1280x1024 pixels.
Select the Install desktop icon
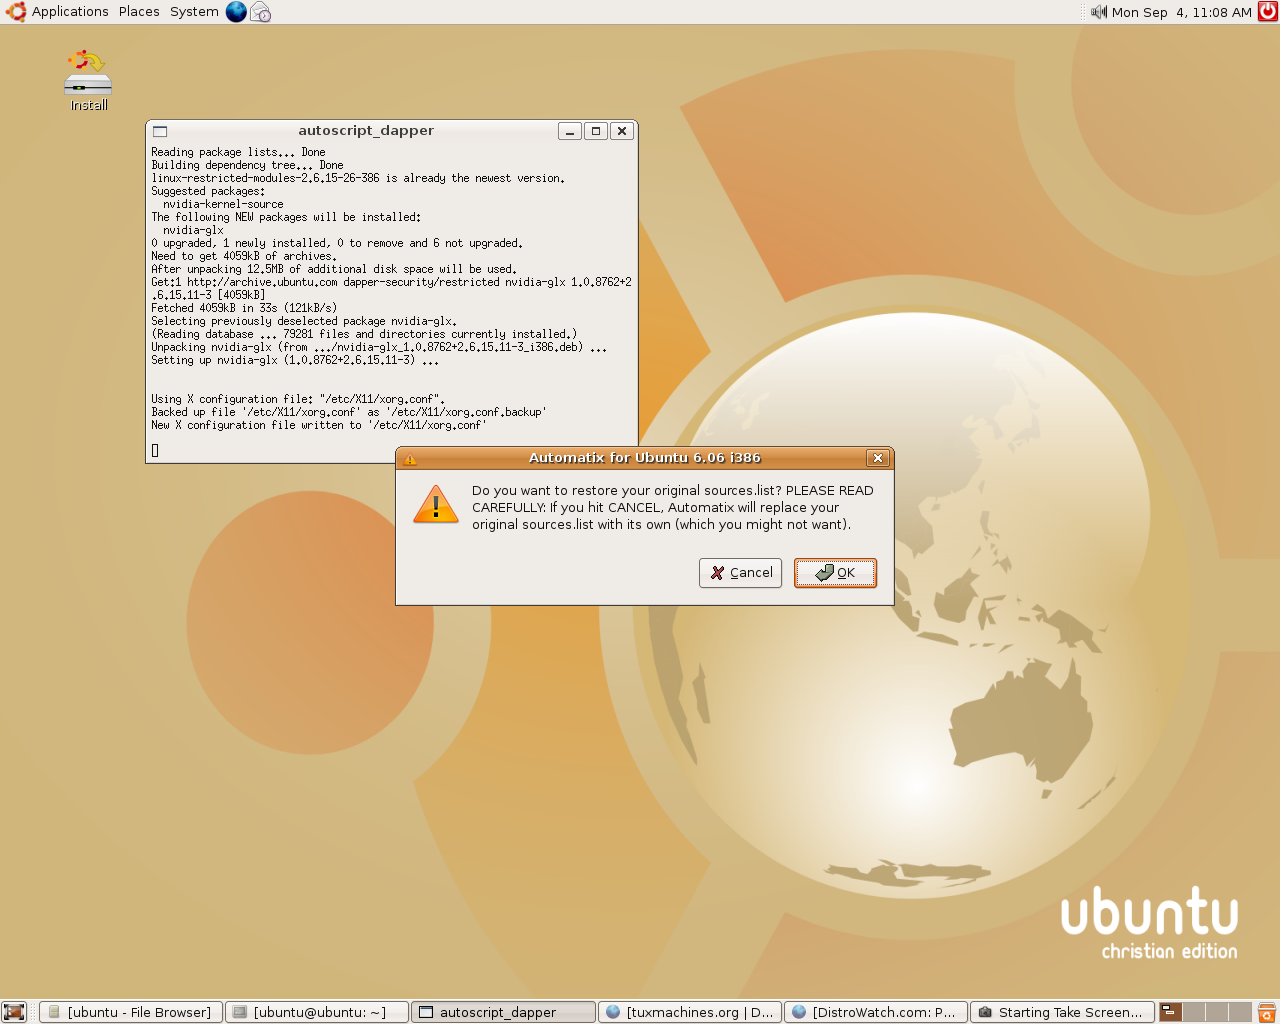coord(88,80)
